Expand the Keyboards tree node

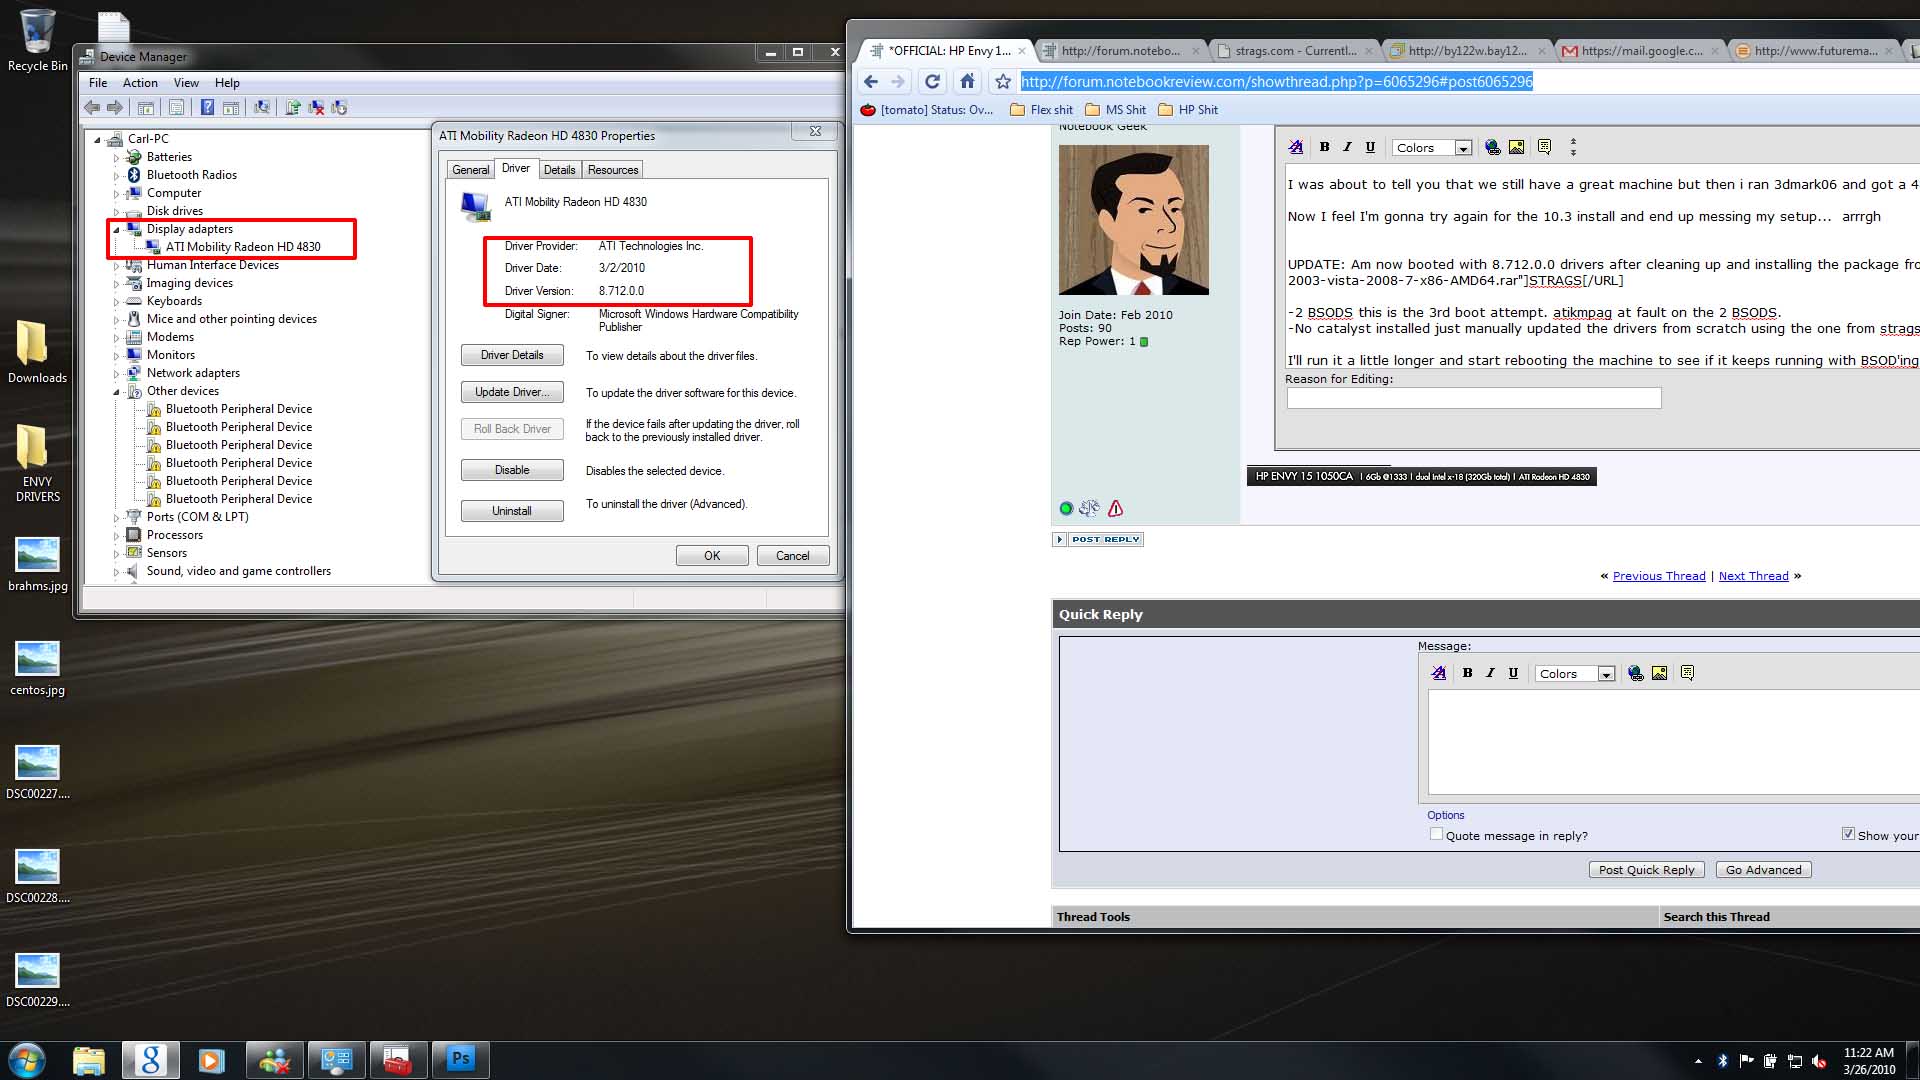click(x=116, y=301)
